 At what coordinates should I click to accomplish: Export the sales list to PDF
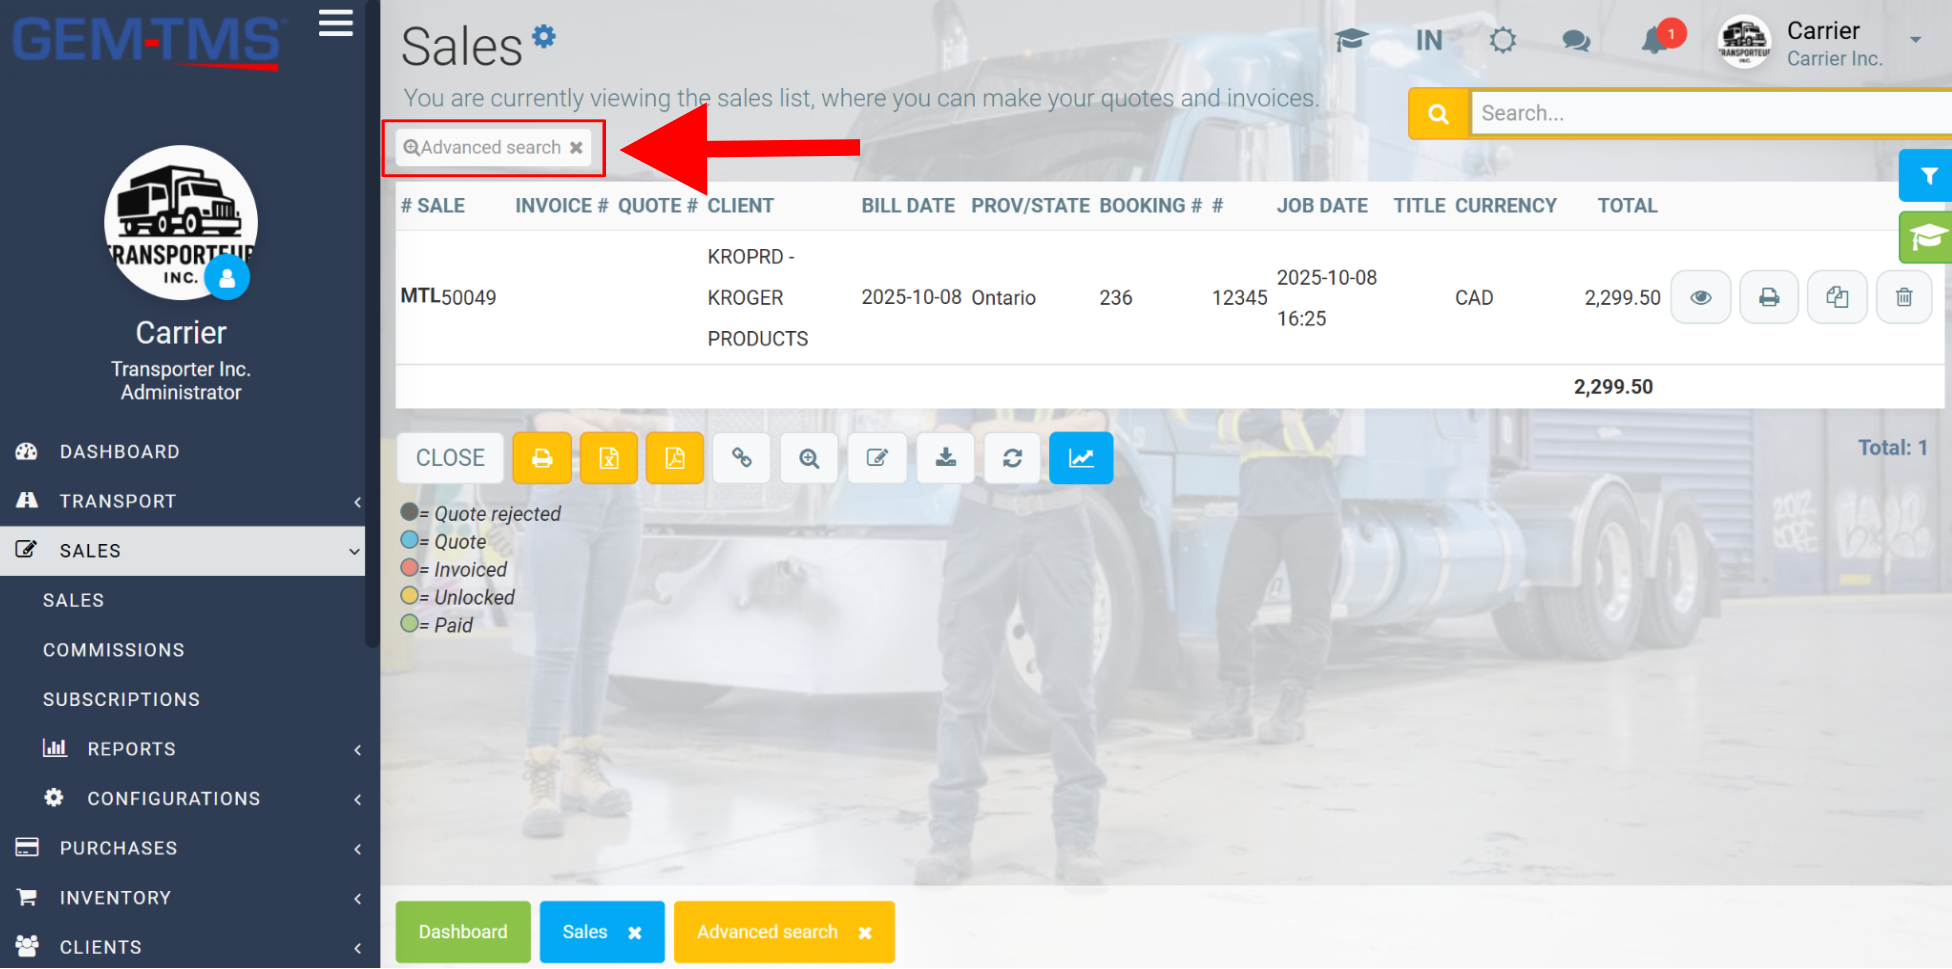[x=675, y=458]
